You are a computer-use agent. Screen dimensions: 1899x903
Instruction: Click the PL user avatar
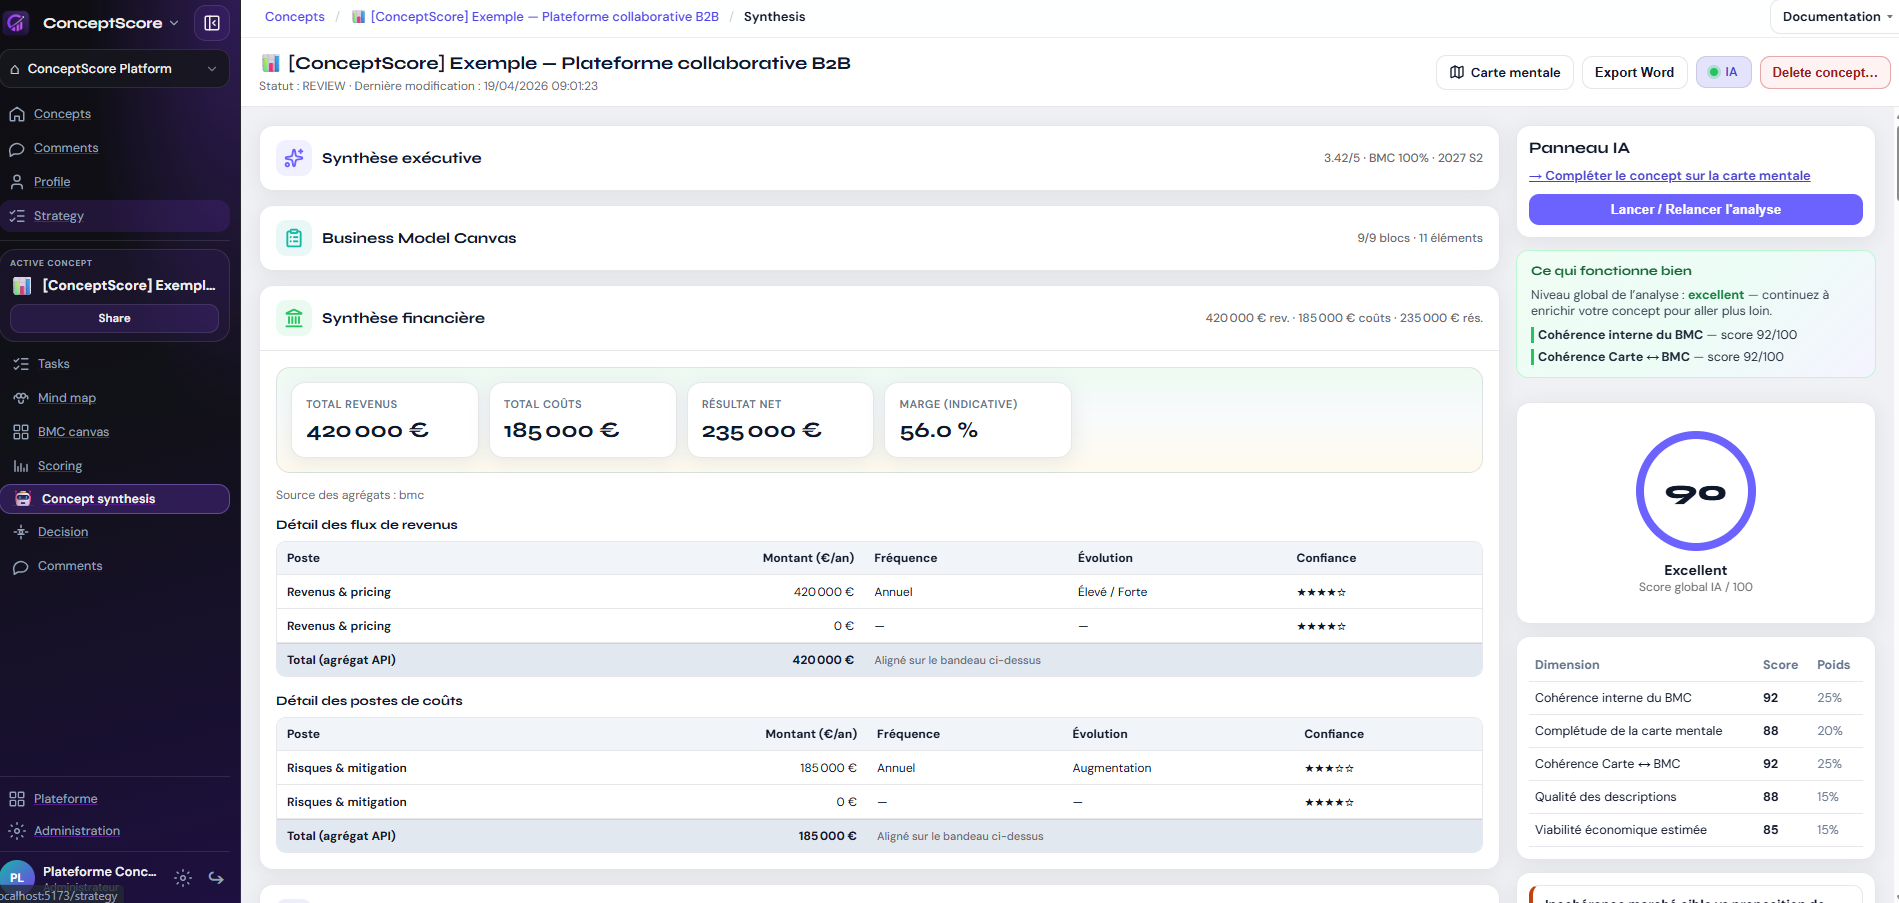(x=17, y=877)
